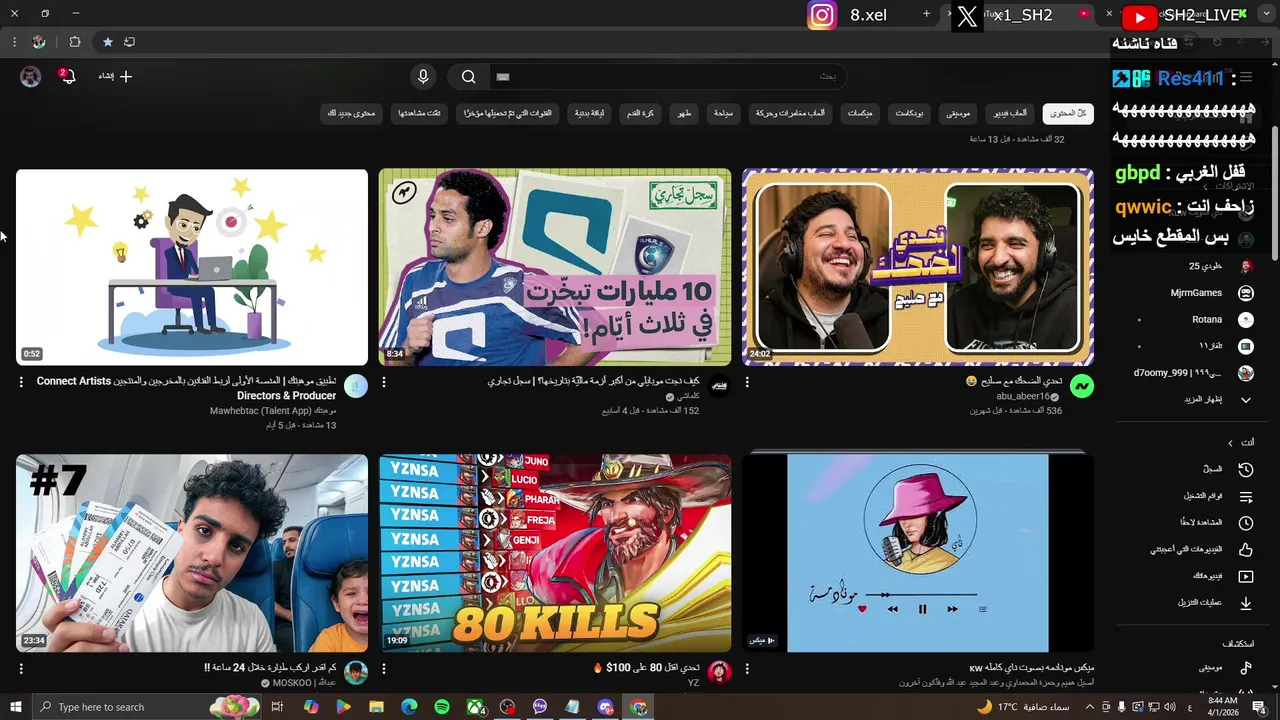
Task: Open the laughing challenge video thumbnail
Action: click(x=918, y=267)
